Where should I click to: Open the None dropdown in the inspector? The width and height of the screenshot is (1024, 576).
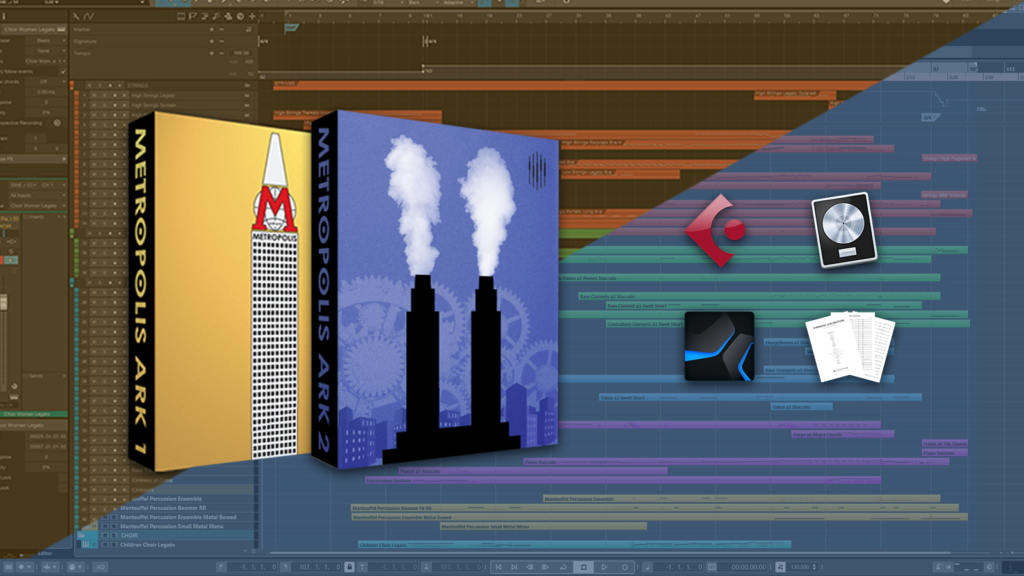(x=46, y=50)
